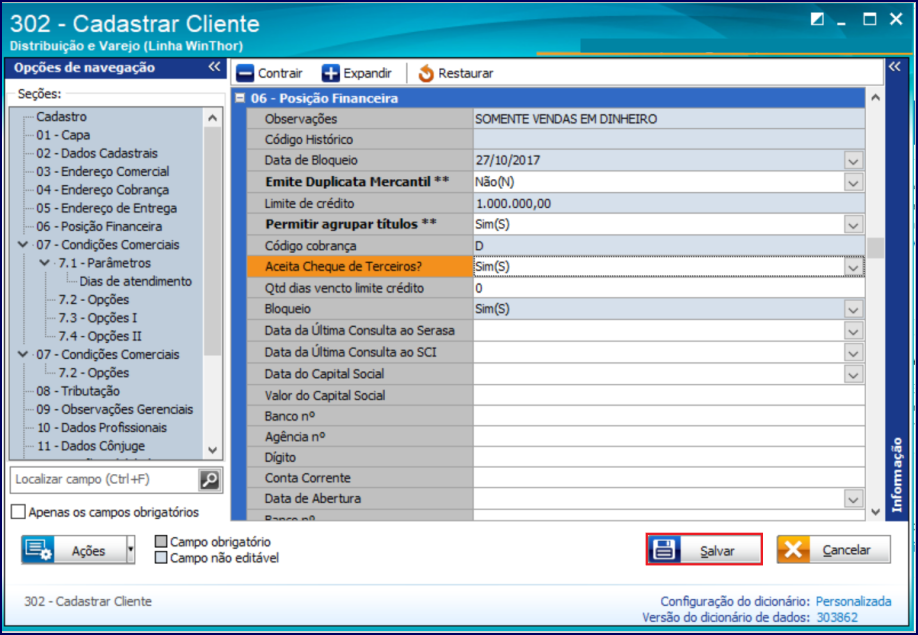Click the Localizar campo search field
Image resolution: width=918 pixels, height=635 pixels.
click(105, 480)
